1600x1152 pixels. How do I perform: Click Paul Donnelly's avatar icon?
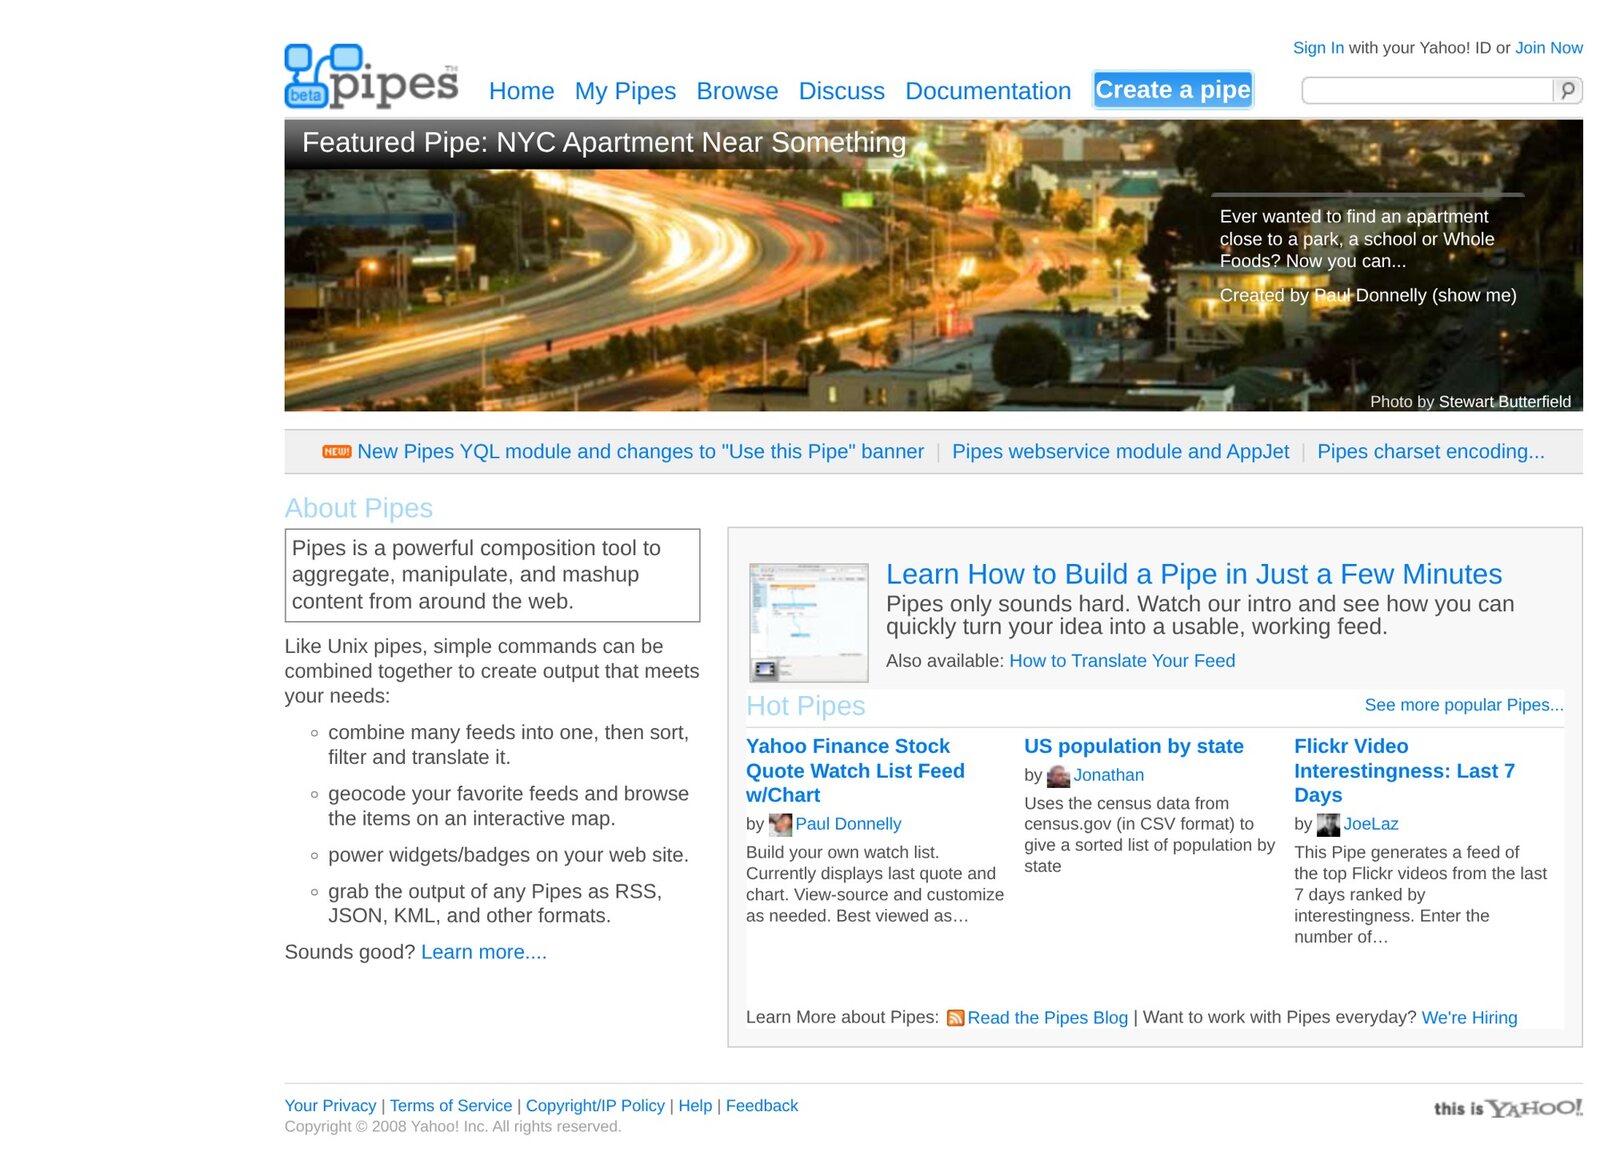click(780, 825)
